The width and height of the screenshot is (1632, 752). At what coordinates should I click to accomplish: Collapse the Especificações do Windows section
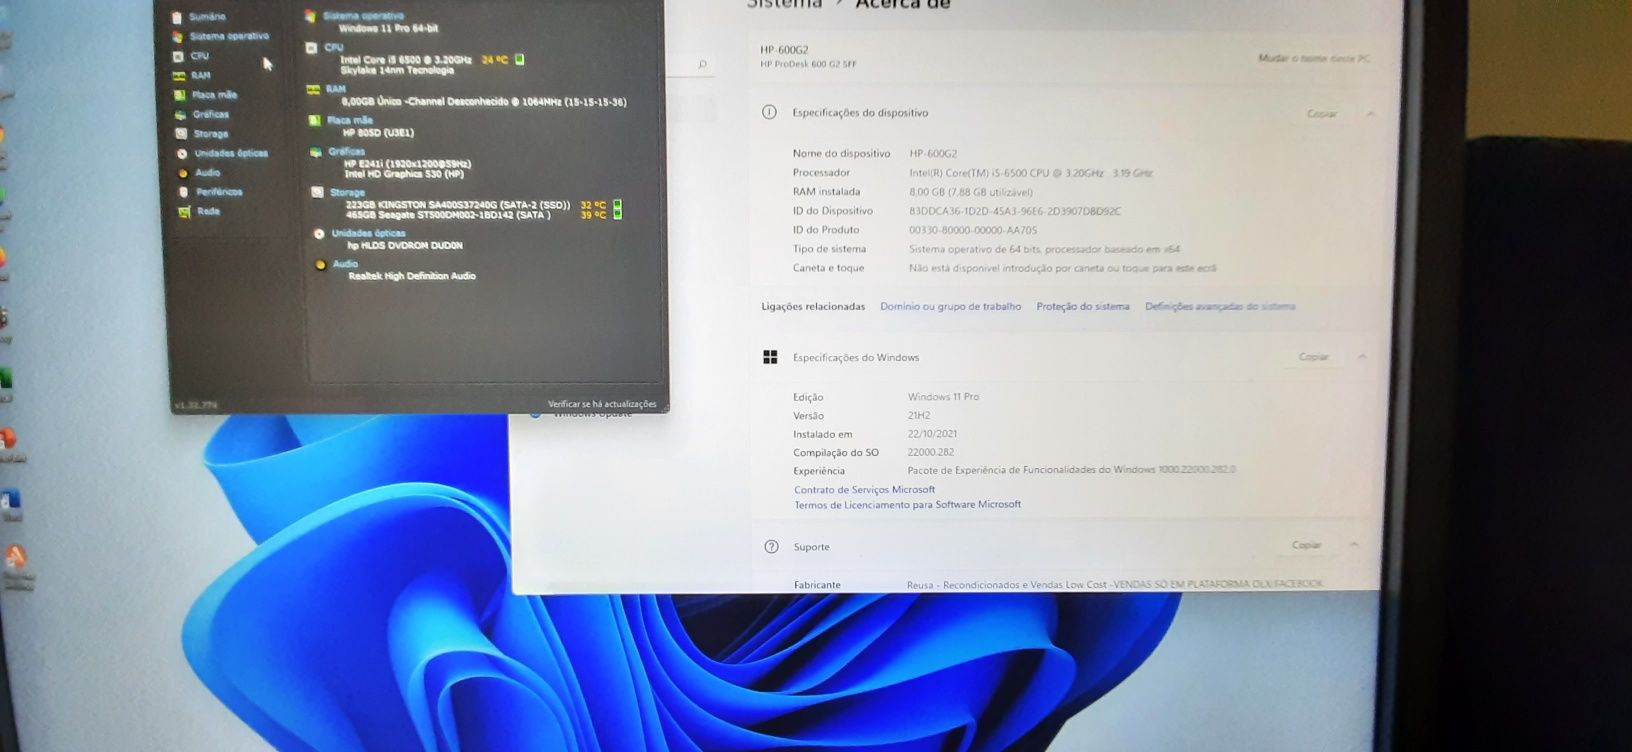click(x=1362, y=356)
